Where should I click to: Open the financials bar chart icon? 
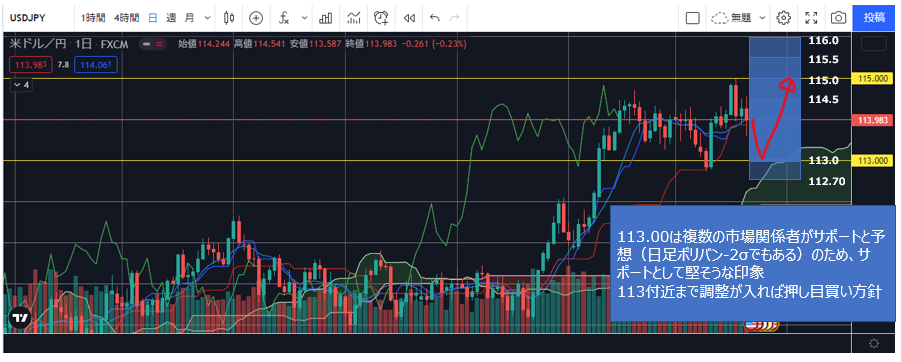326,18
